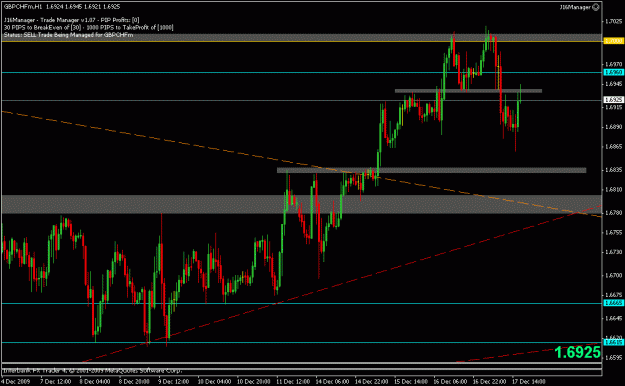This screenshot has width=625, height=386.
Task: Click the 1.6970 price scale value
Action: point(614,64)
